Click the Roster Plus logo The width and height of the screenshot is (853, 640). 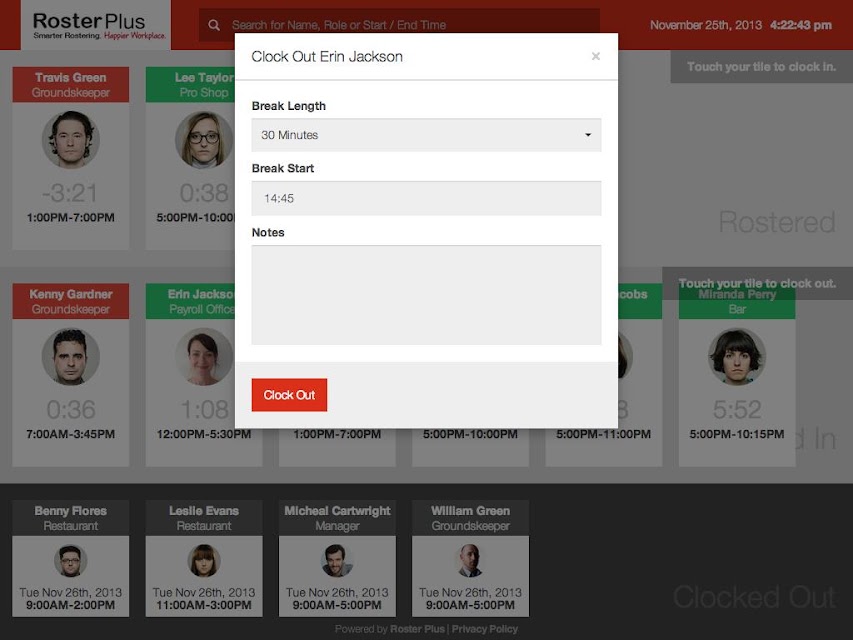pos(96,26)
